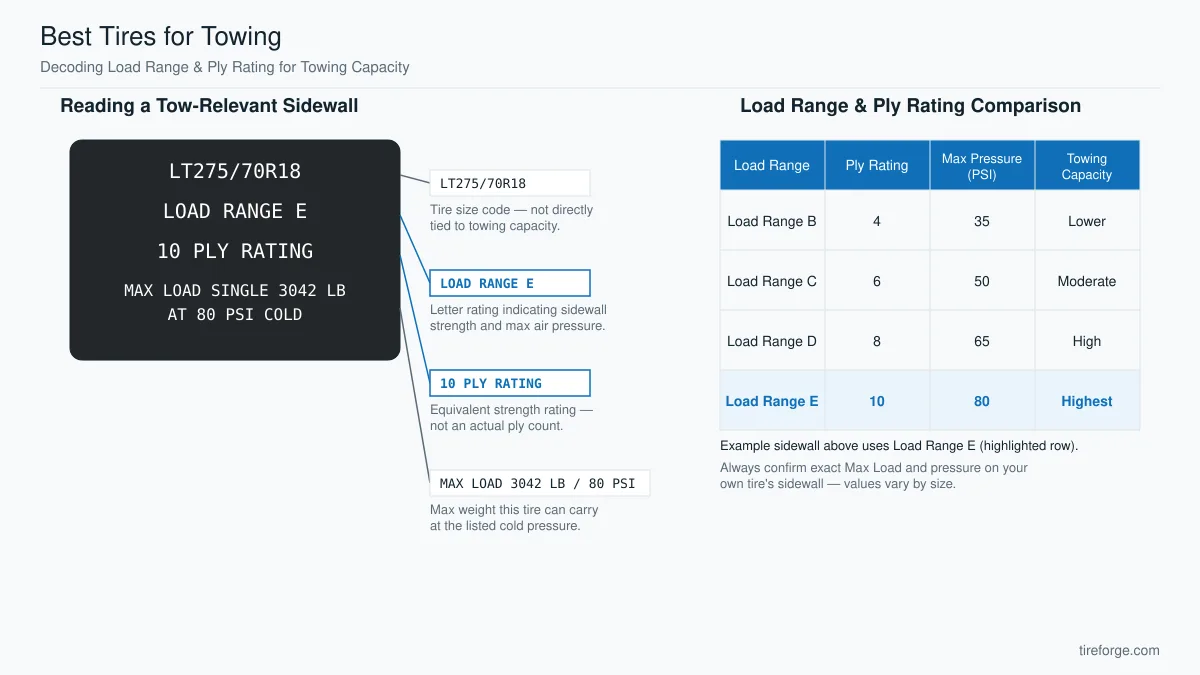The image size is (1200, 675).
Task: Select the subtitle 'Decoding Load Range & Ply Rating for Towing Capacity'
Action: coord(225,67)
